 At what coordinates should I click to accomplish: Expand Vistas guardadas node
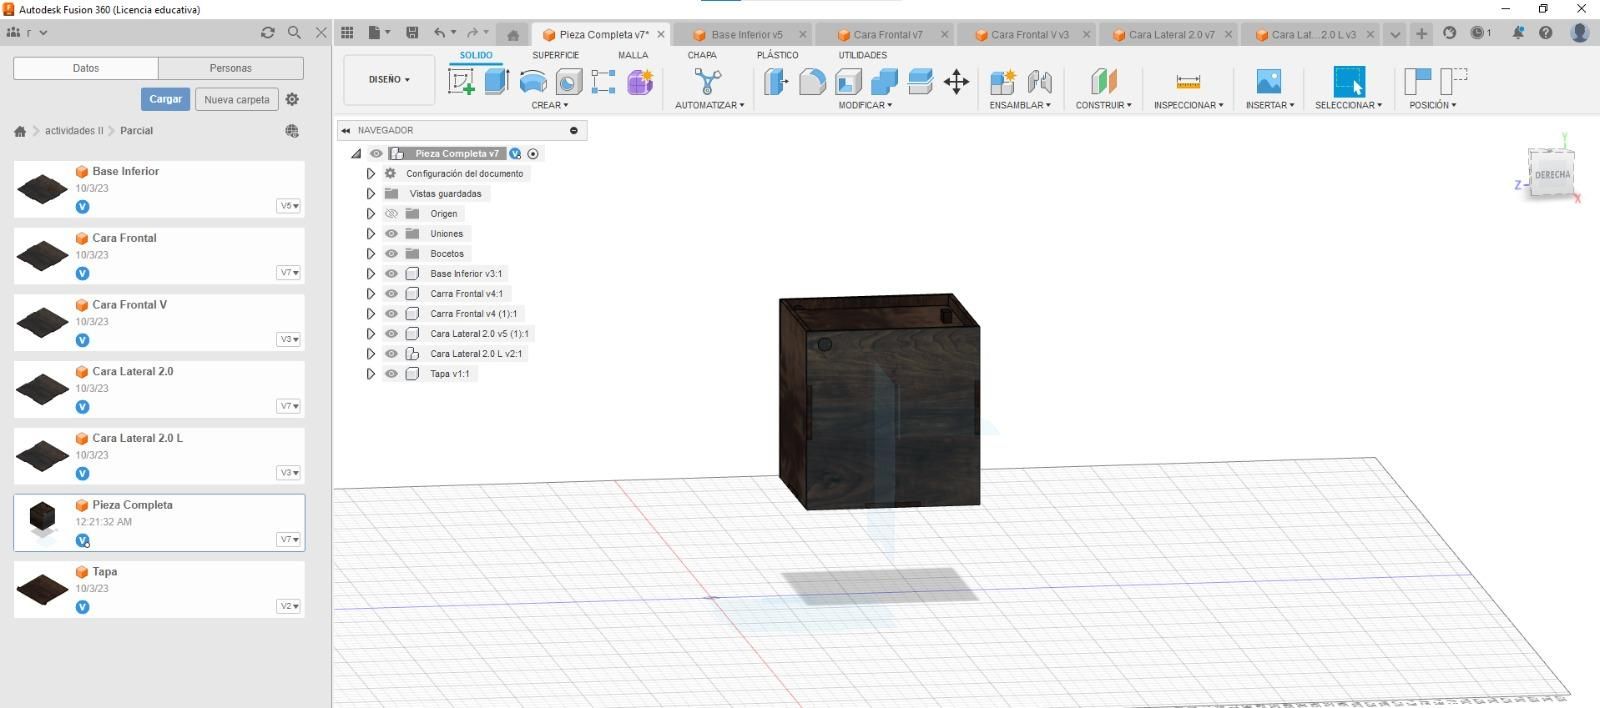(x=371, y=193)
